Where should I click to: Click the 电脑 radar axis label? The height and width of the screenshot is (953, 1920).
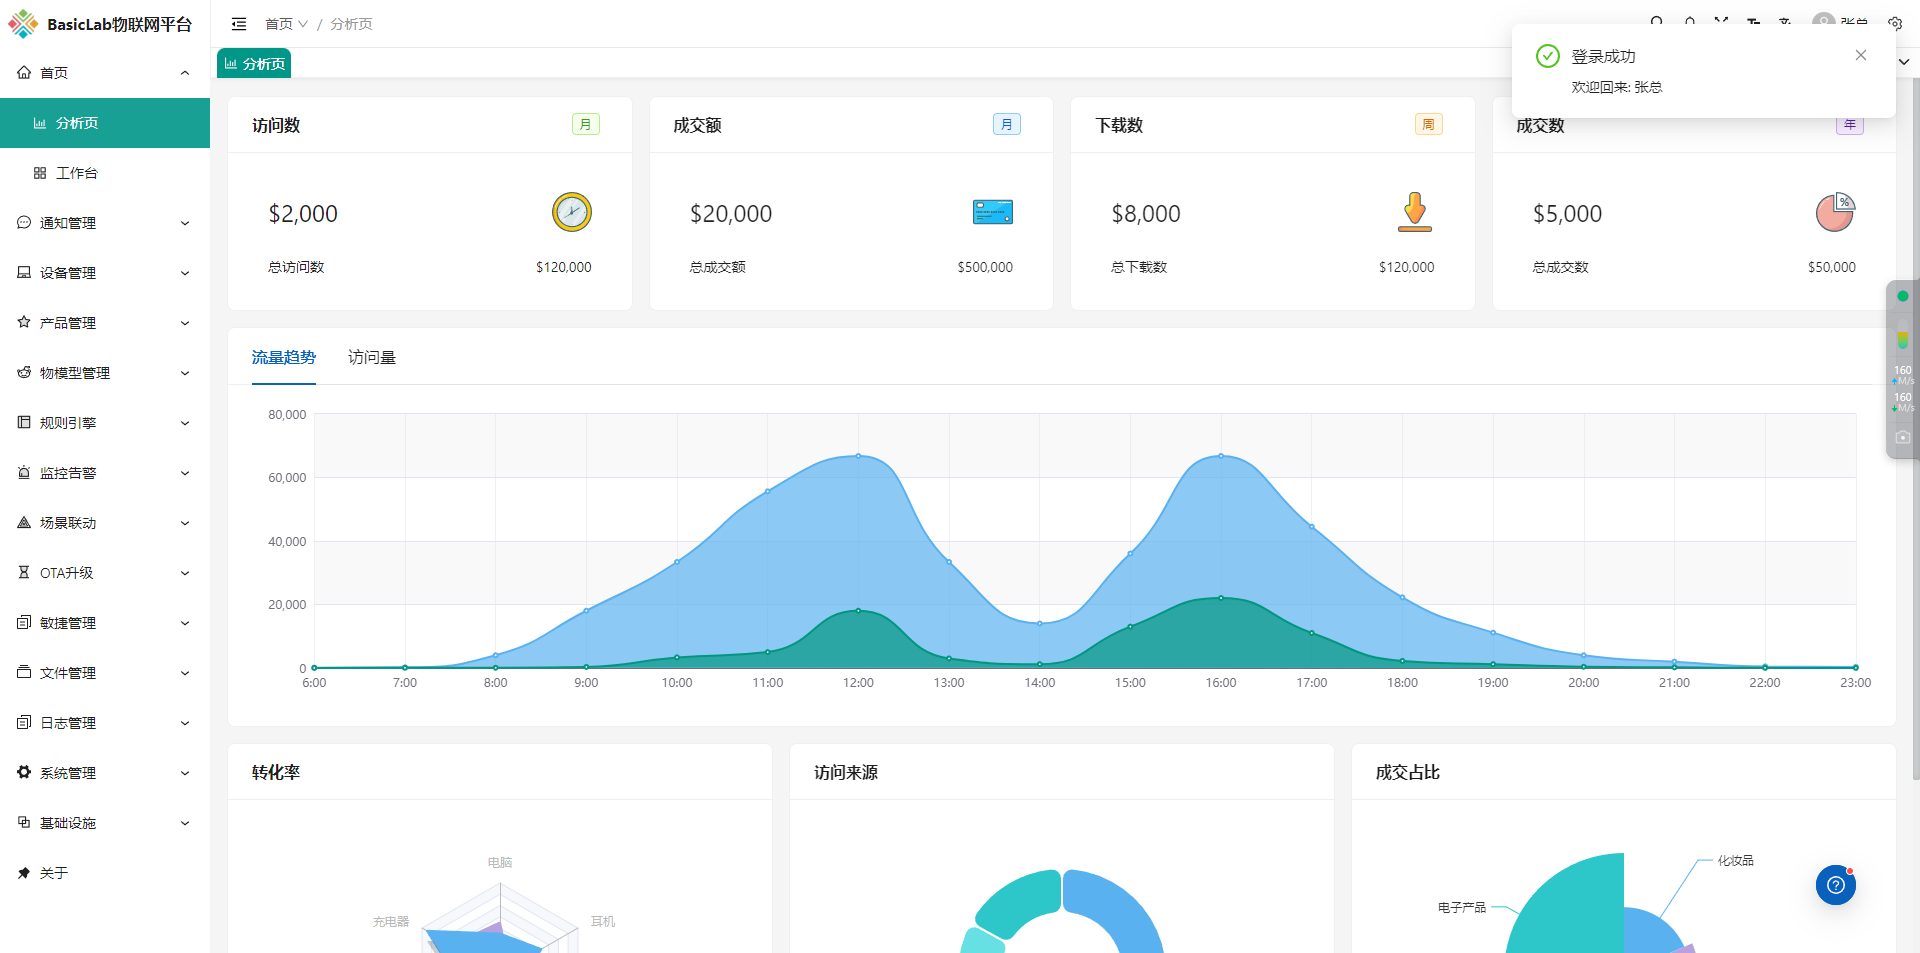500,862
